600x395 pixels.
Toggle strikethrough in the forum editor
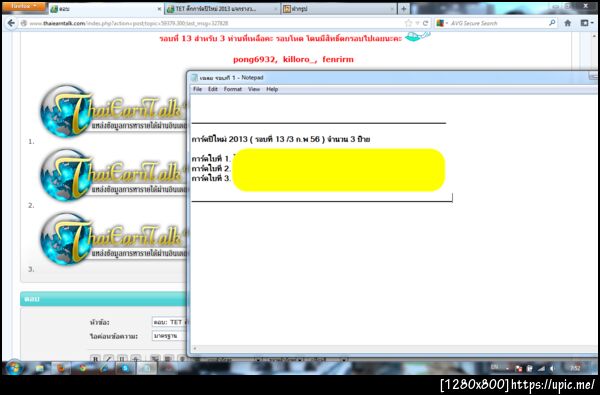tap(135, 359)
